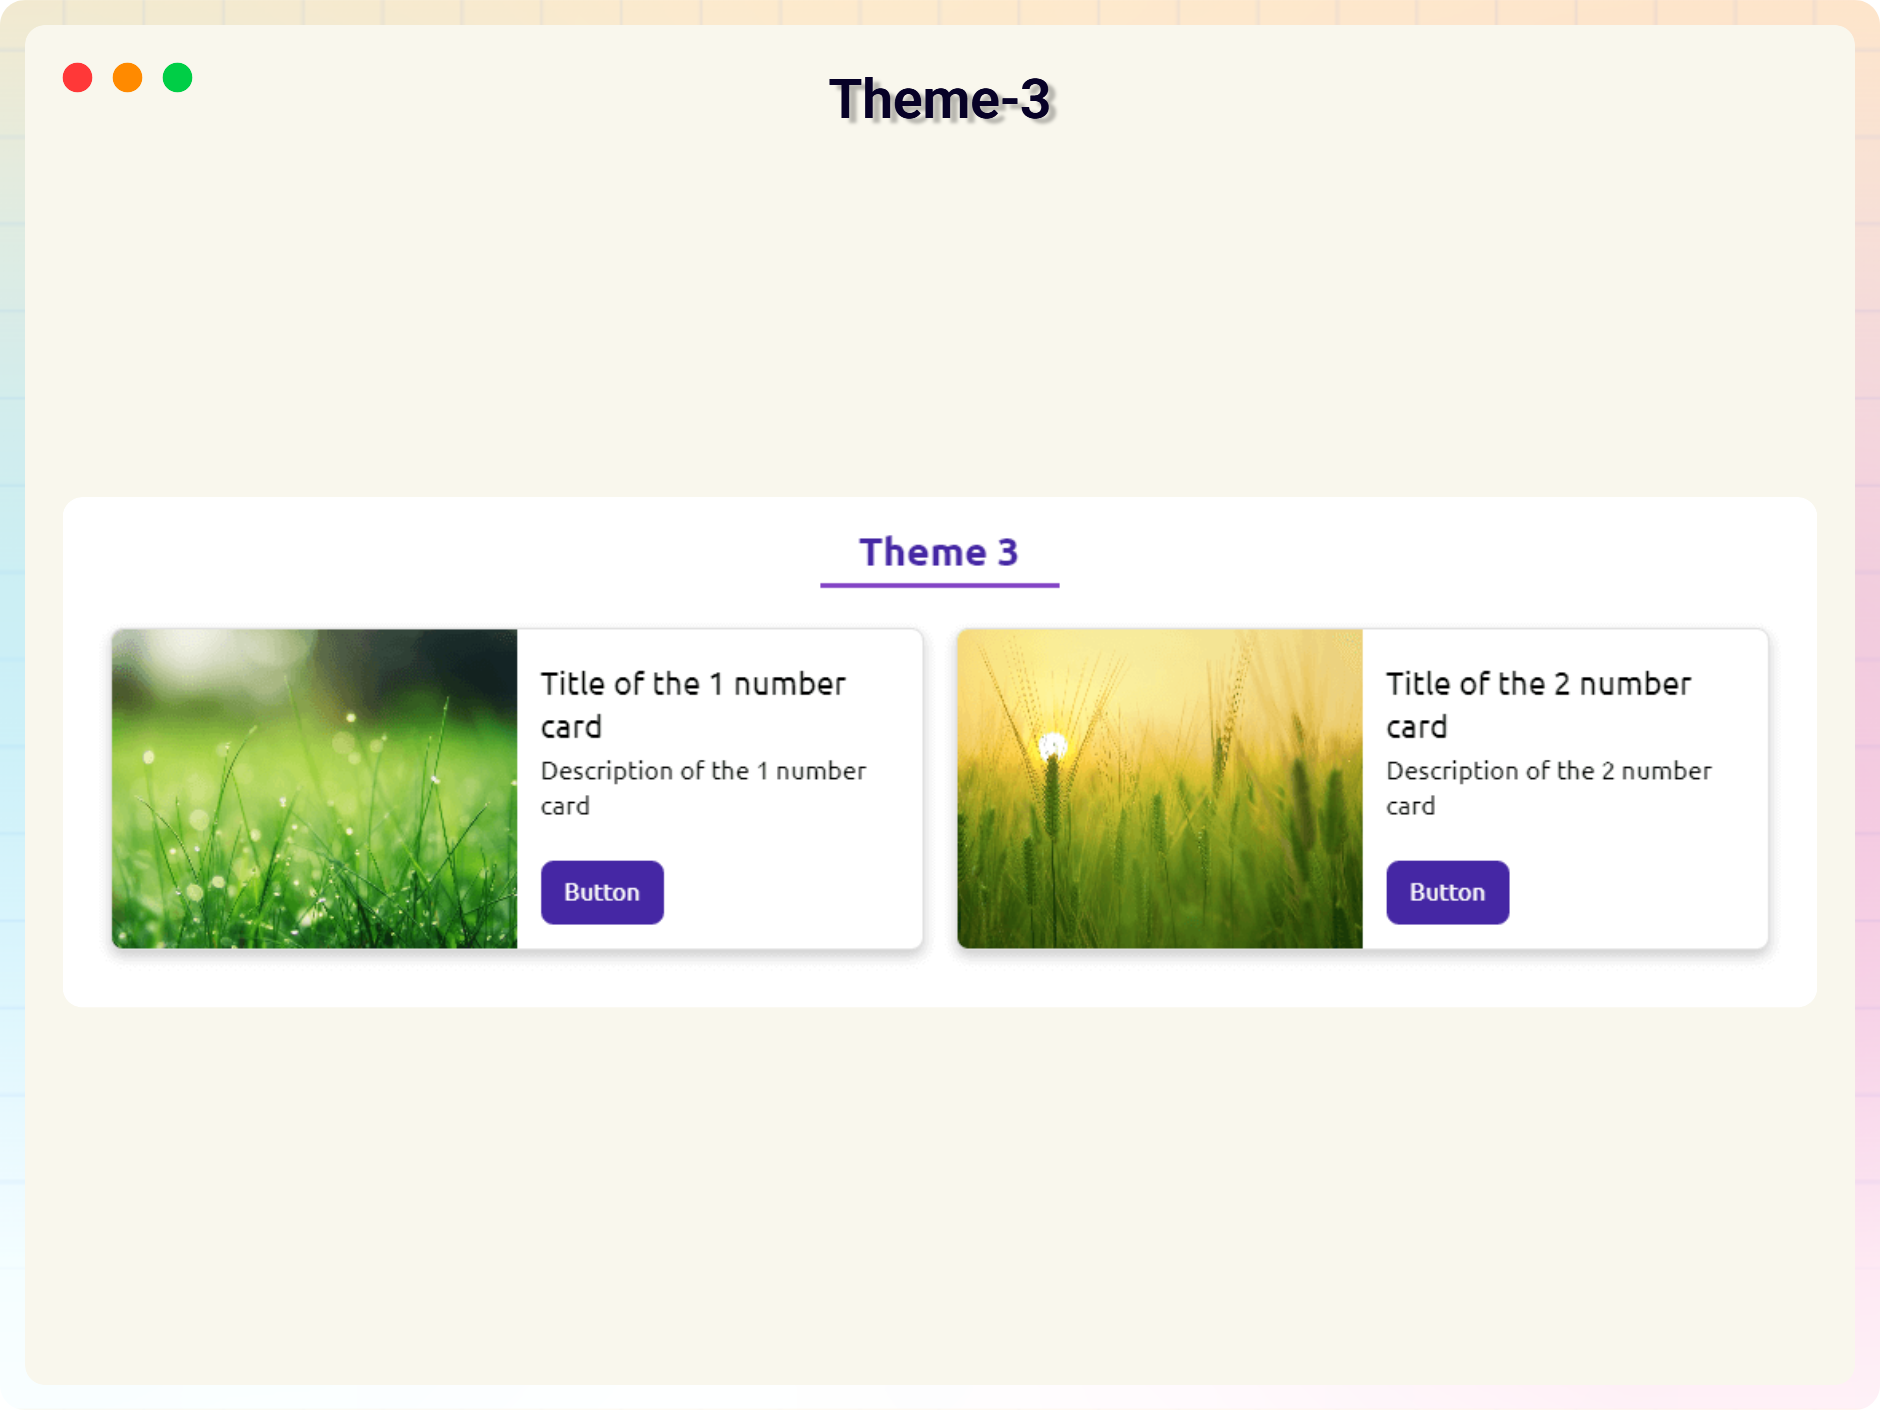Click the purple underline beneath Theme 3
The width and height of the screenshot is (1880, 1410).
[939, 585]
